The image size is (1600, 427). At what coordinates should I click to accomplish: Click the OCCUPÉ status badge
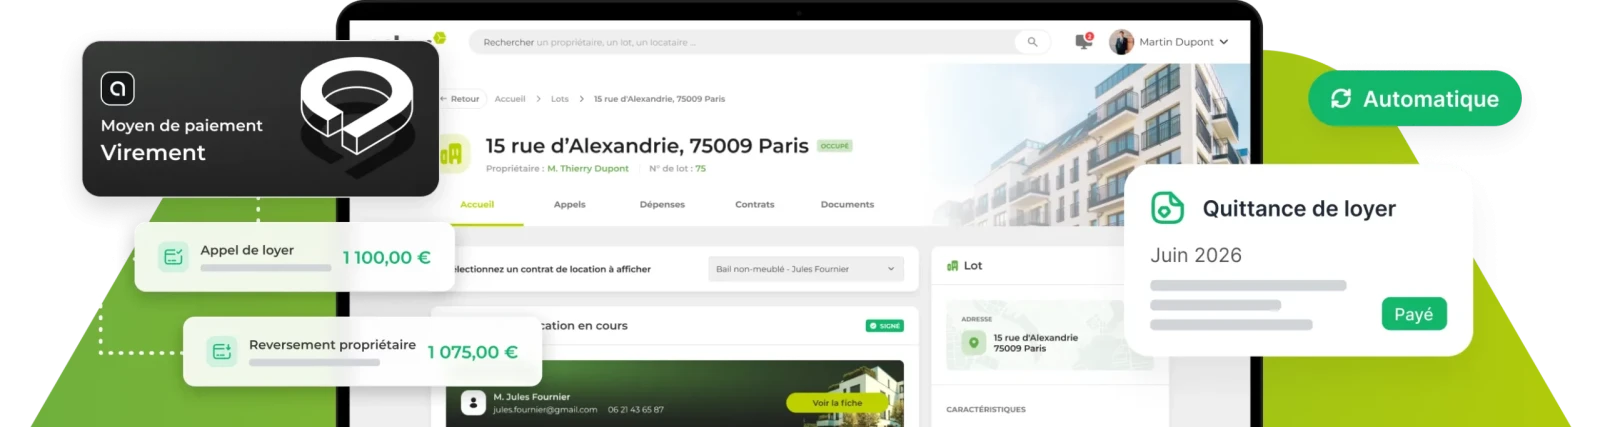coord(834,146)
